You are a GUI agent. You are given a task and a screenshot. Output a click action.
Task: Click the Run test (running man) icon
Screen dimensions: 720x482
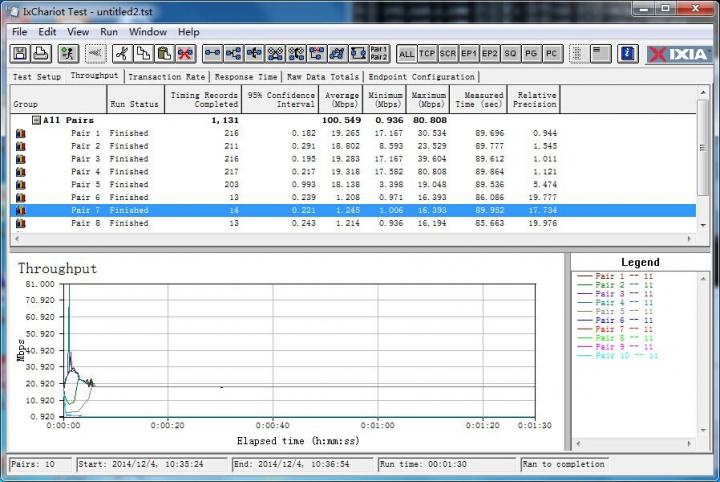pyautogui.click(x=68, y=54)
